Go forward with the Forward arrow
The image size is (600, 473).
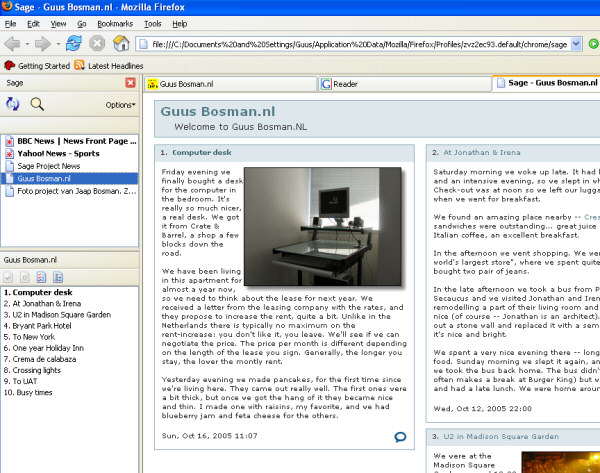pyautogui.click(x=42, y=44)
